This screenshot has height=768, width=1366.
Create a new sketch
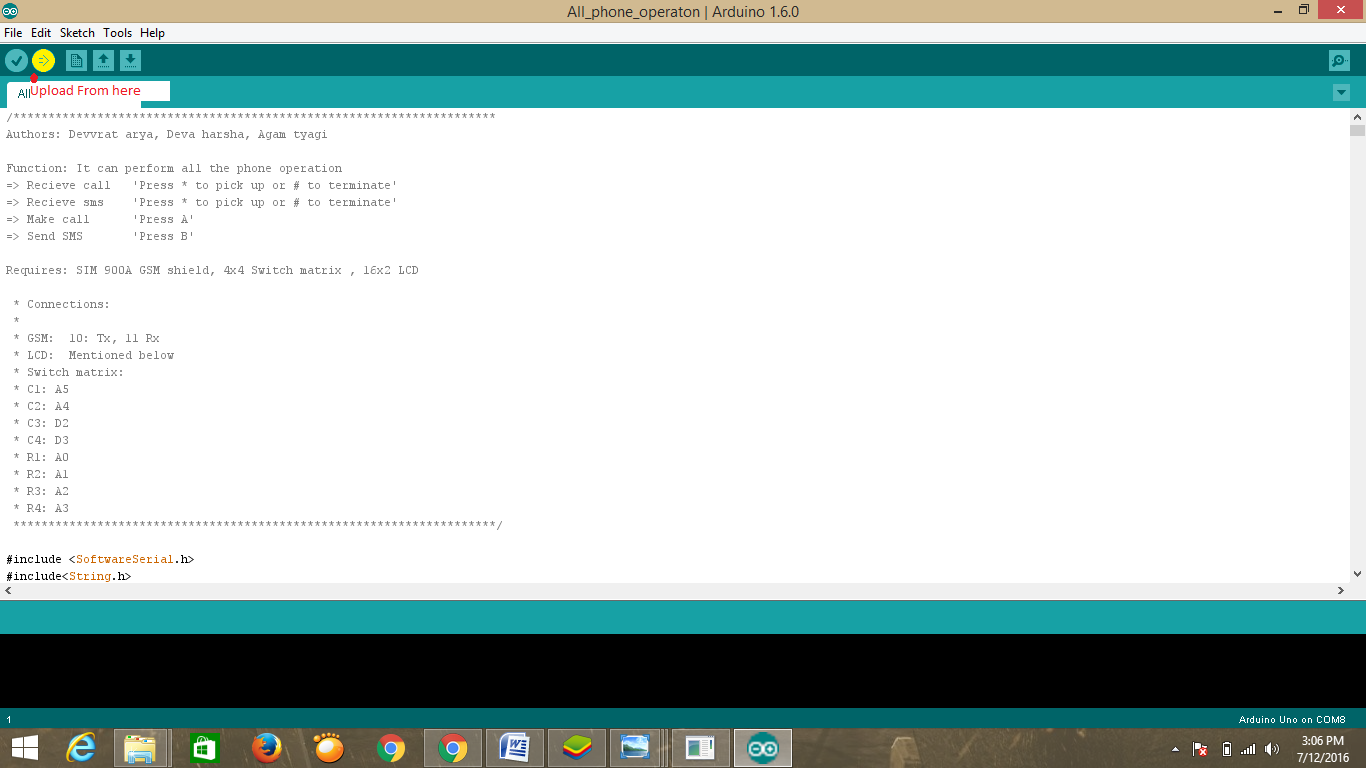click(x=76, y=60)
